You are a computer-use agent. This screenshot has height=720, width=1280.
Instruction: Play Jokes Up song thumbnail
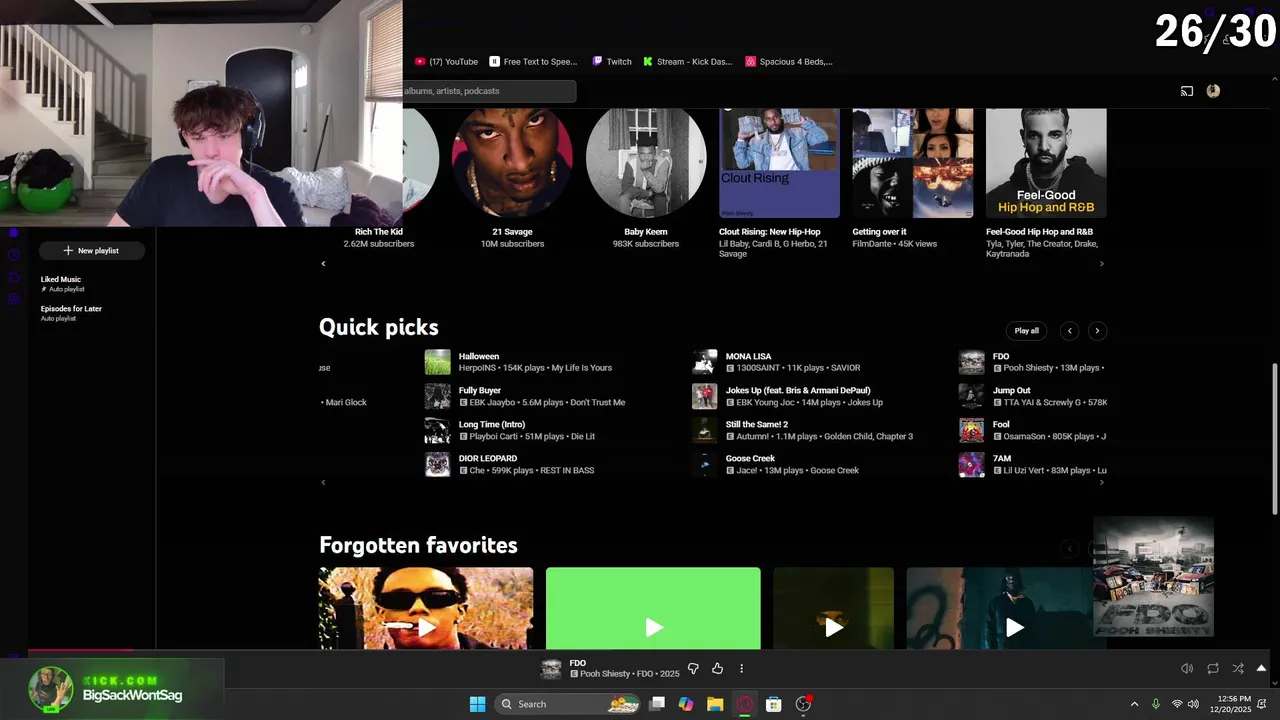(704, 396)
